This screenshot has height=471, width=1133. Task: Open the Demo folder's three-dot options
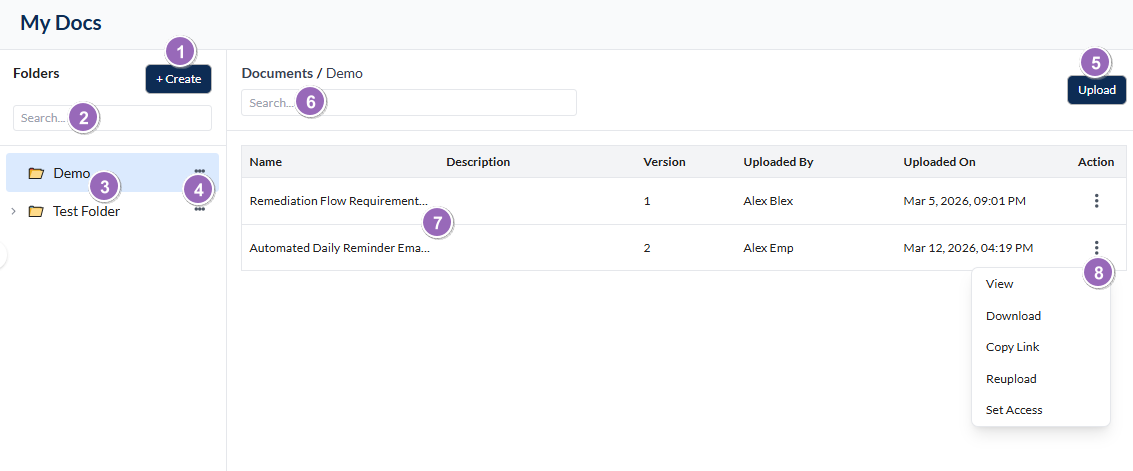click(x=199, y=170)
